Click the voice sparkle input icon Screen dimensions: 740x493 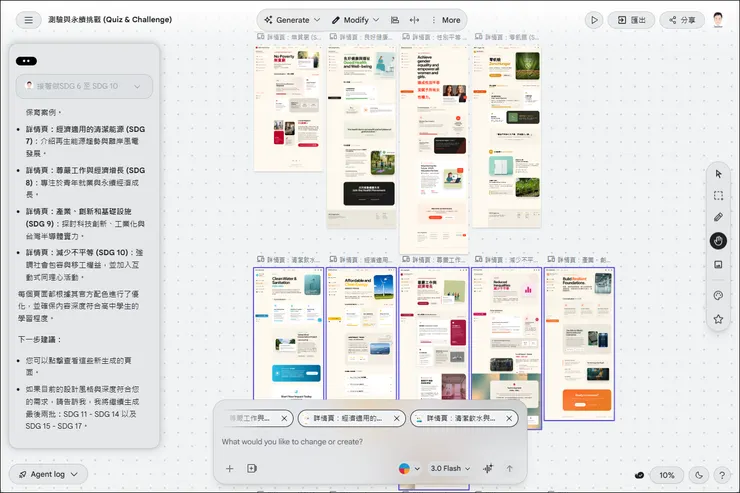pyautogui.click(x=488, y=468)
